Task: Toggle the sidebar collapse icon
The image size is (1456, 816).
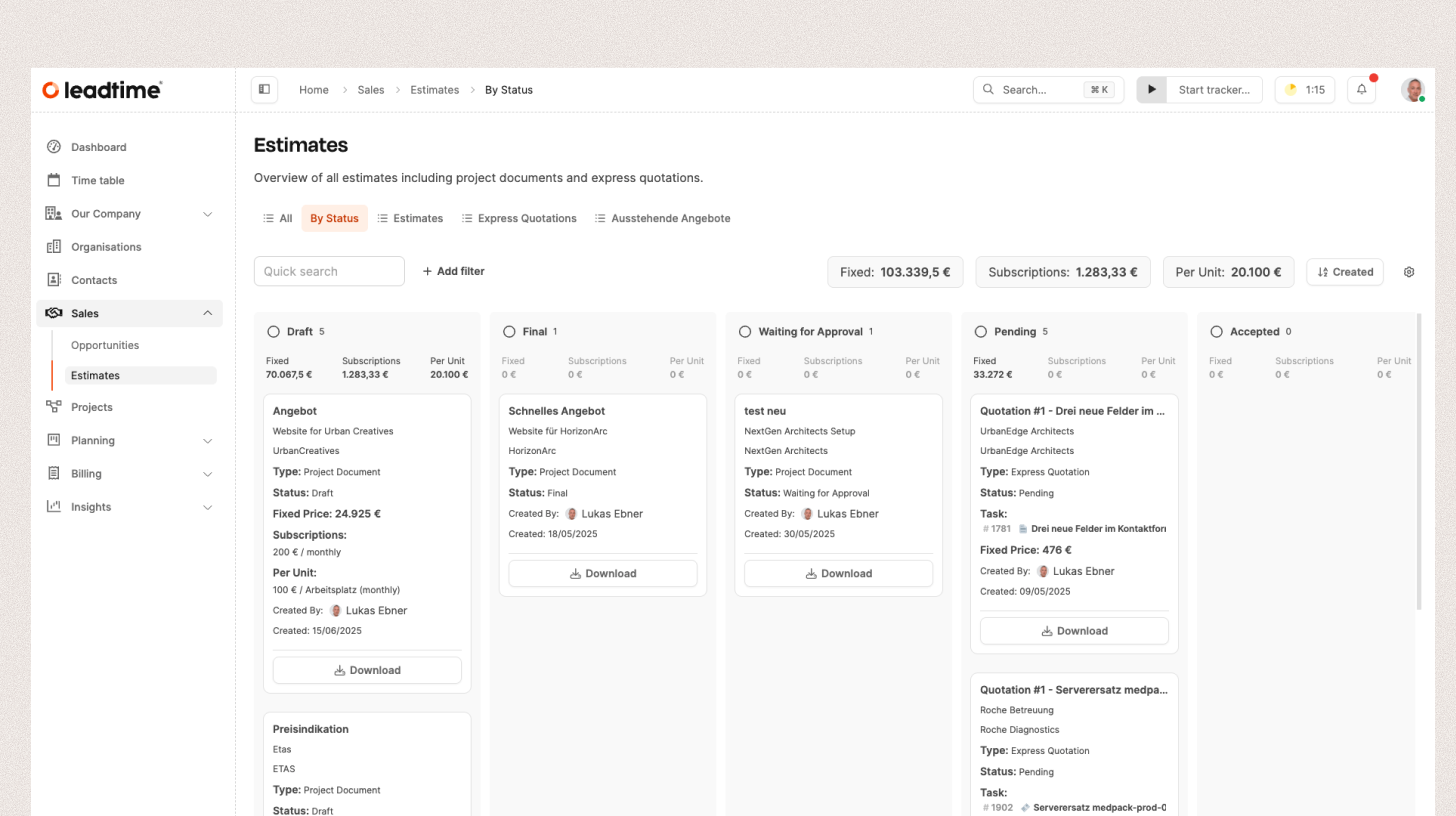Action: [x=264, y=89]
